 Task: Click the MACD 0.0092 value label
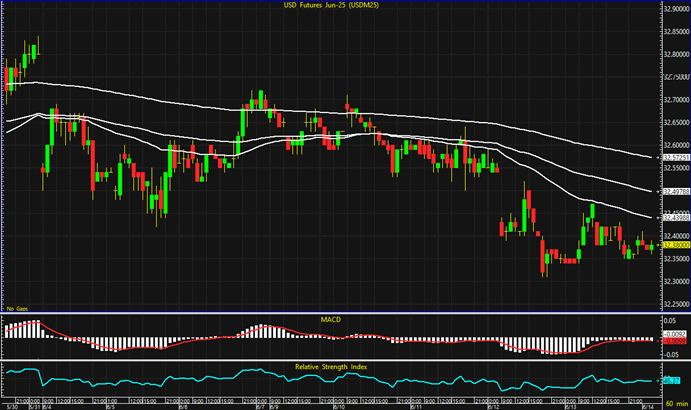click(676, 335)
